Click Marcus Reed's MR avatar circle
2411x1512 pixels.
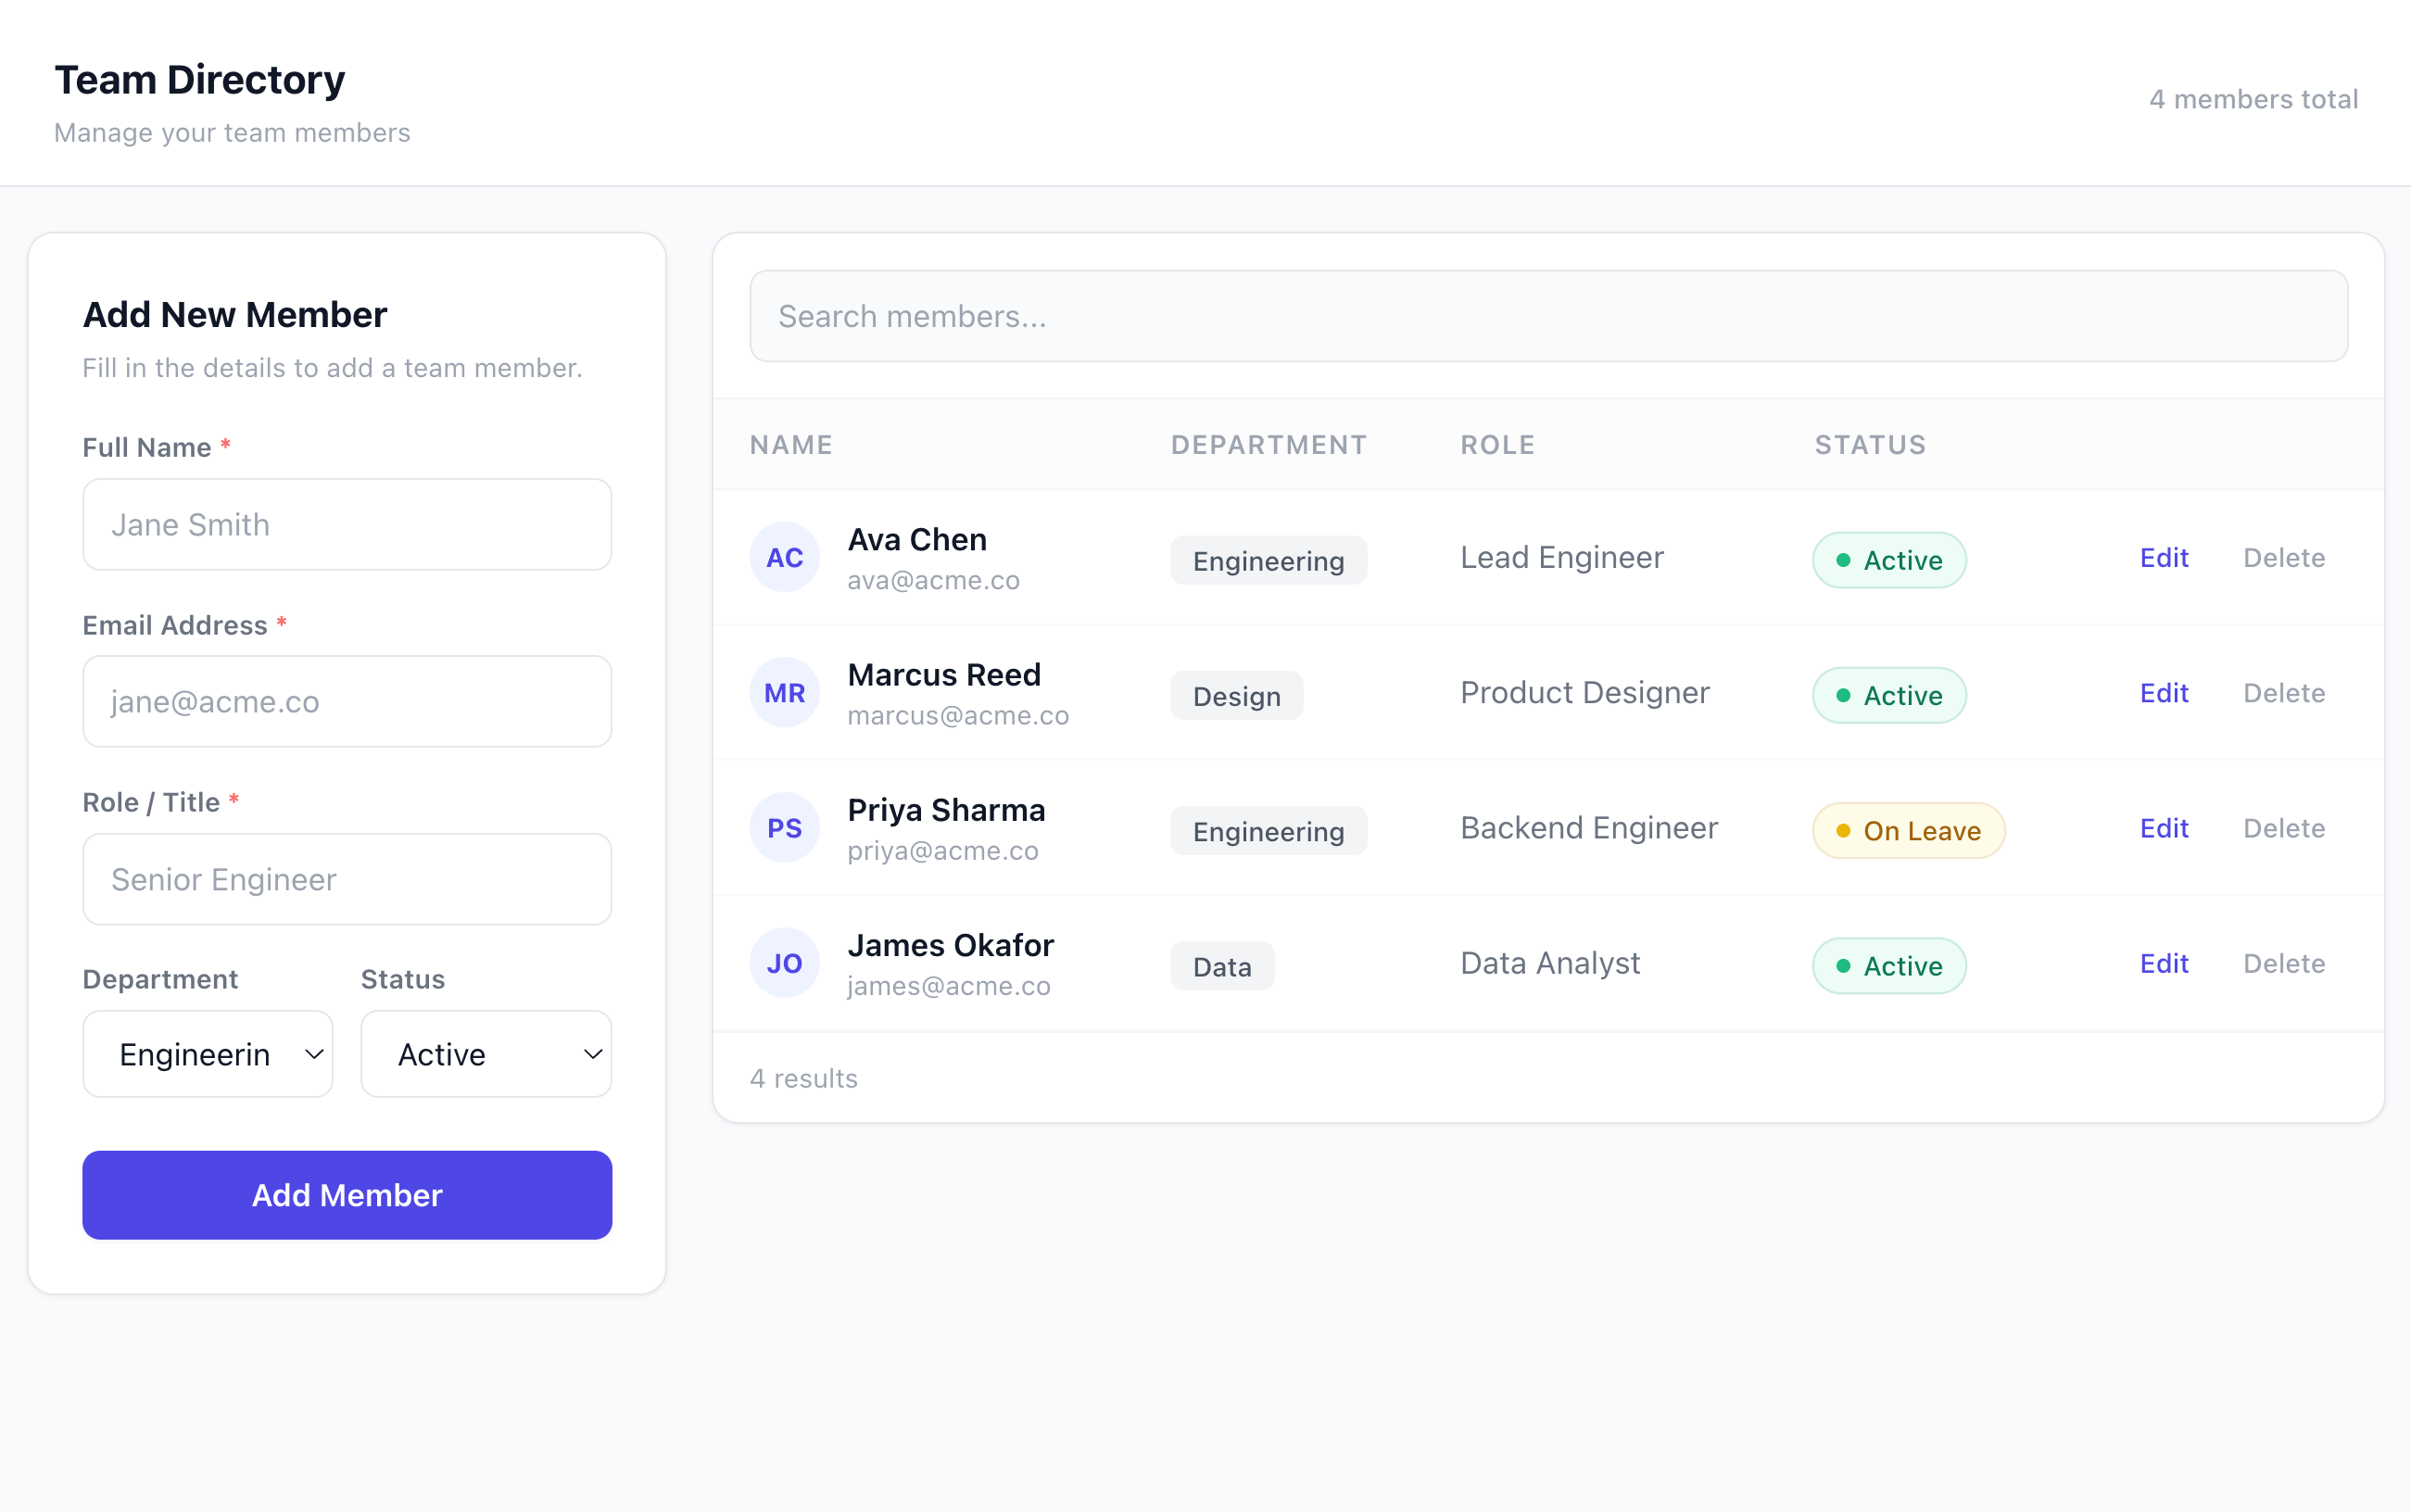click(784, 691)
